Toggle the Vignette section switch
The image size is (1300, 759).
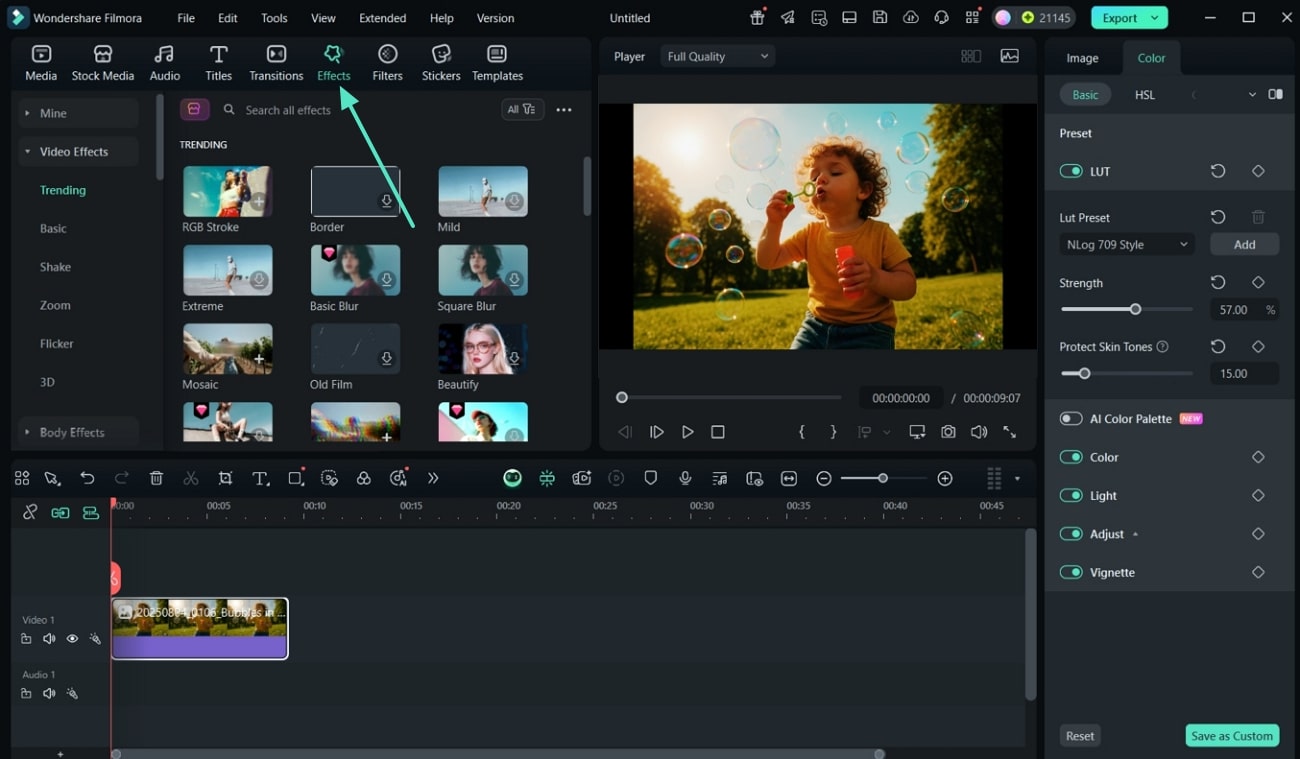click(x=1071, y=572)
